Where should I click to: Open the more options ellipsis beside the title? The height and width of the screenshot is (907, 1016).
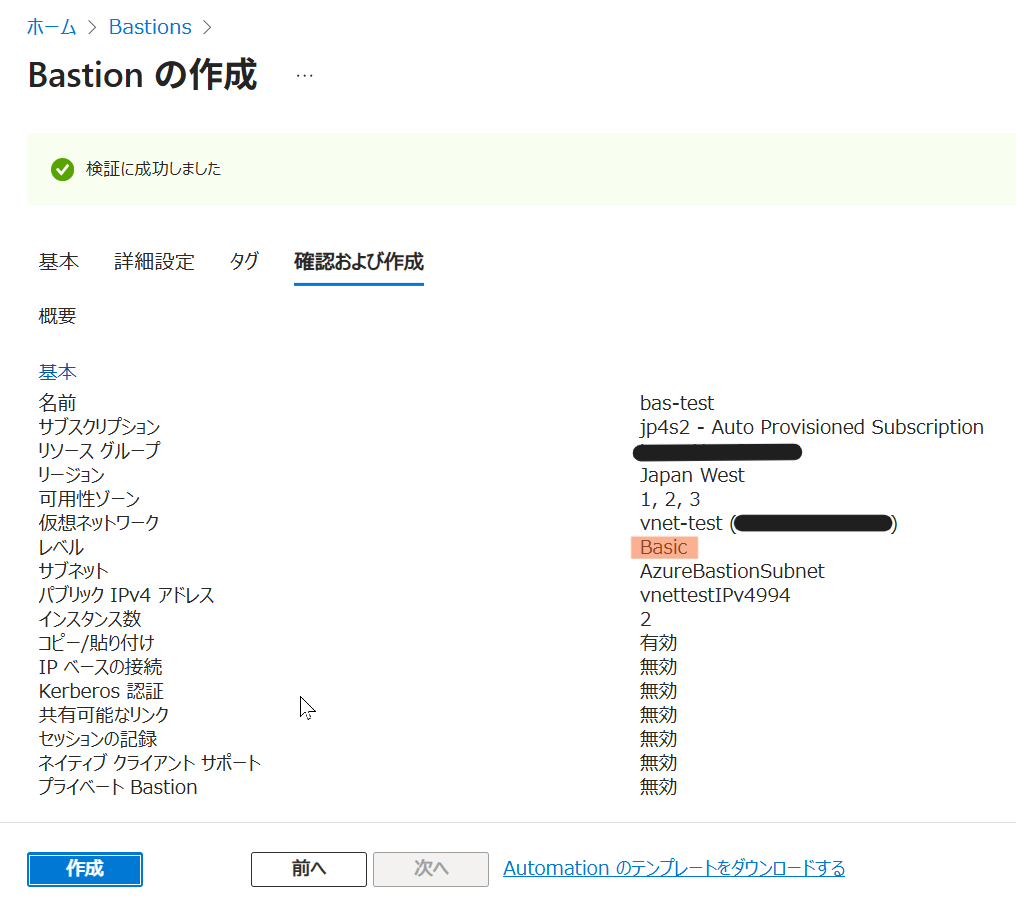[x=304, y=76]
